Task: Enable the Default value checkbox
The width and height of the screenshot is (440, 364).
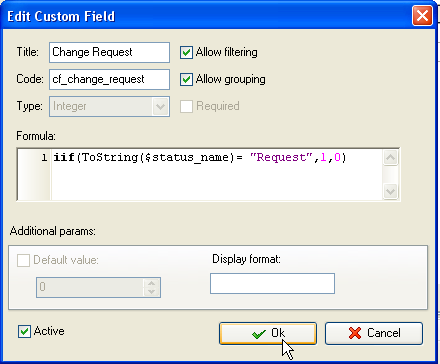Action: point(23,260)
